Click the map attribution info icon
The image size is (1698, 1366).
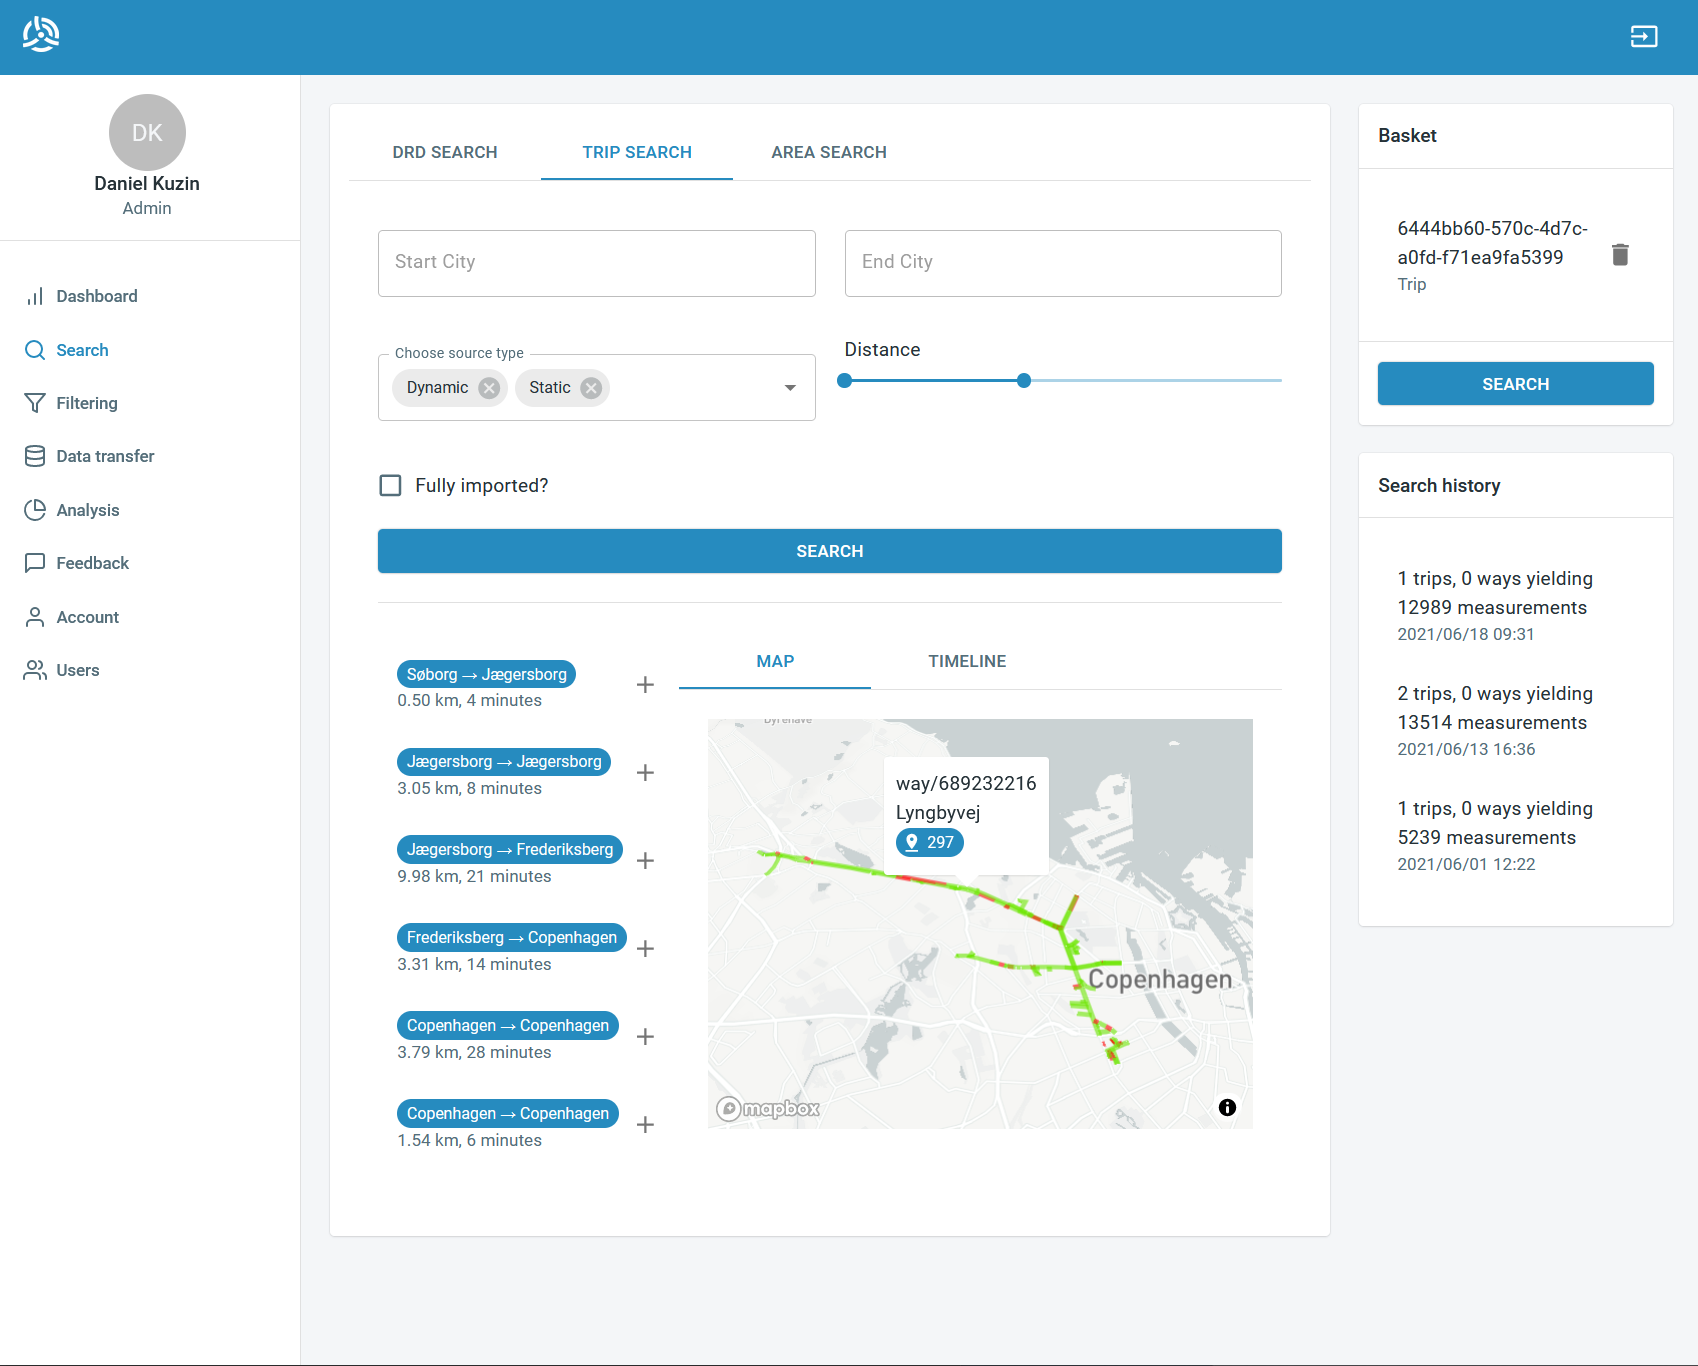[x=1227, y=1107]
